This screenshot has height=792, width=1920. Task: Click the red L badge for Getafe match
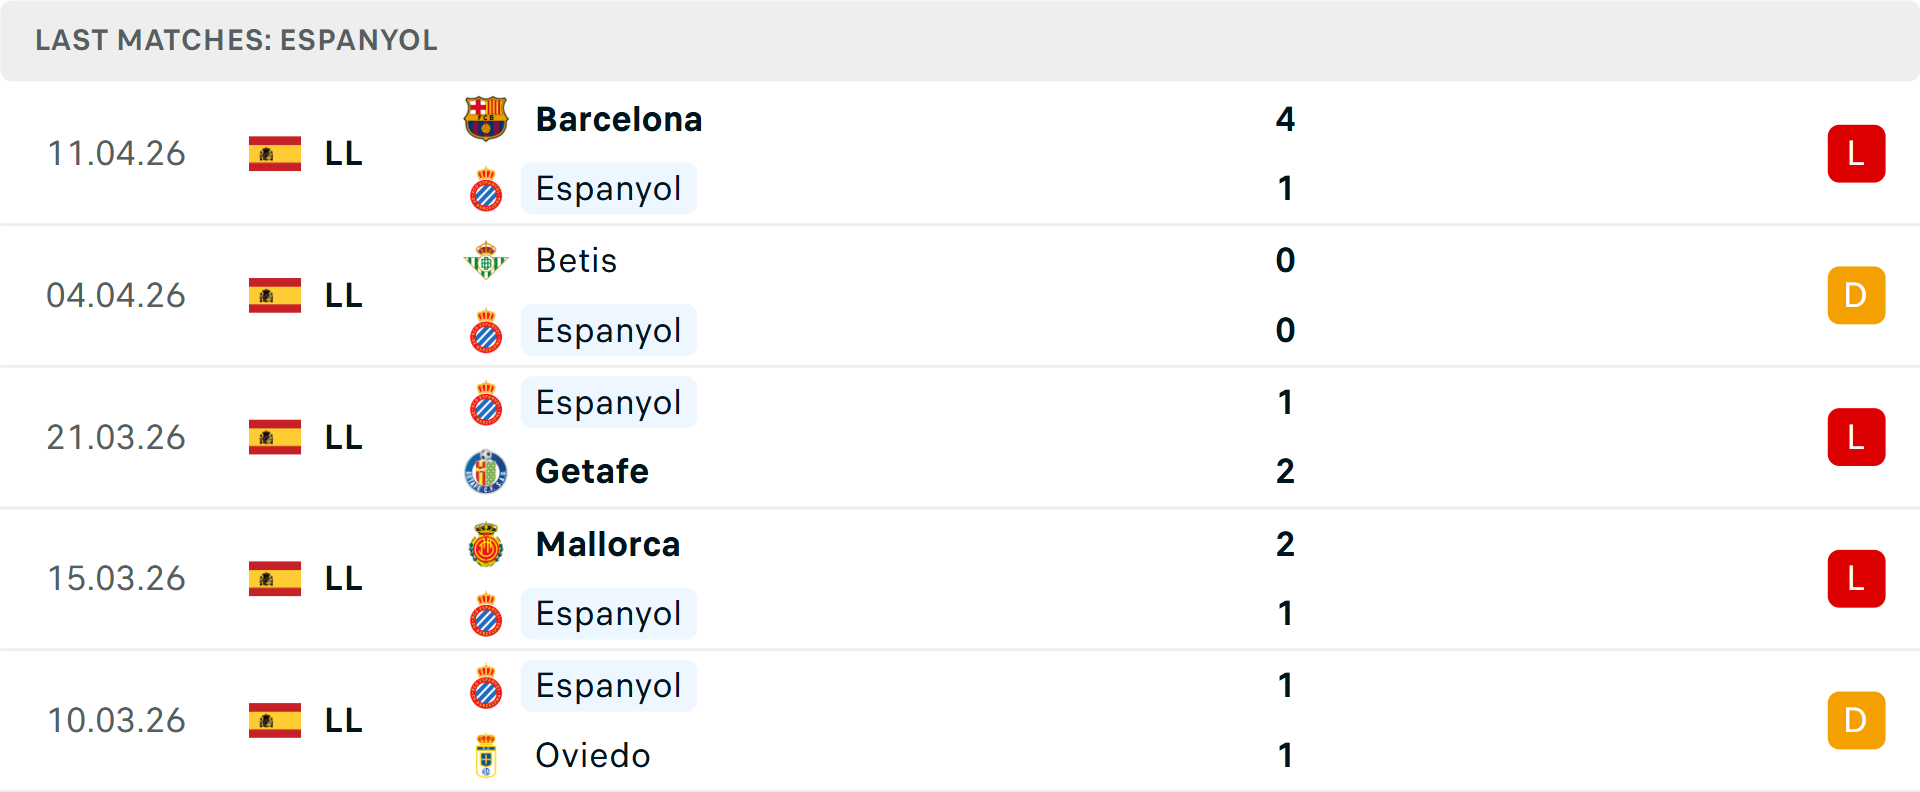click(1856, 437)
